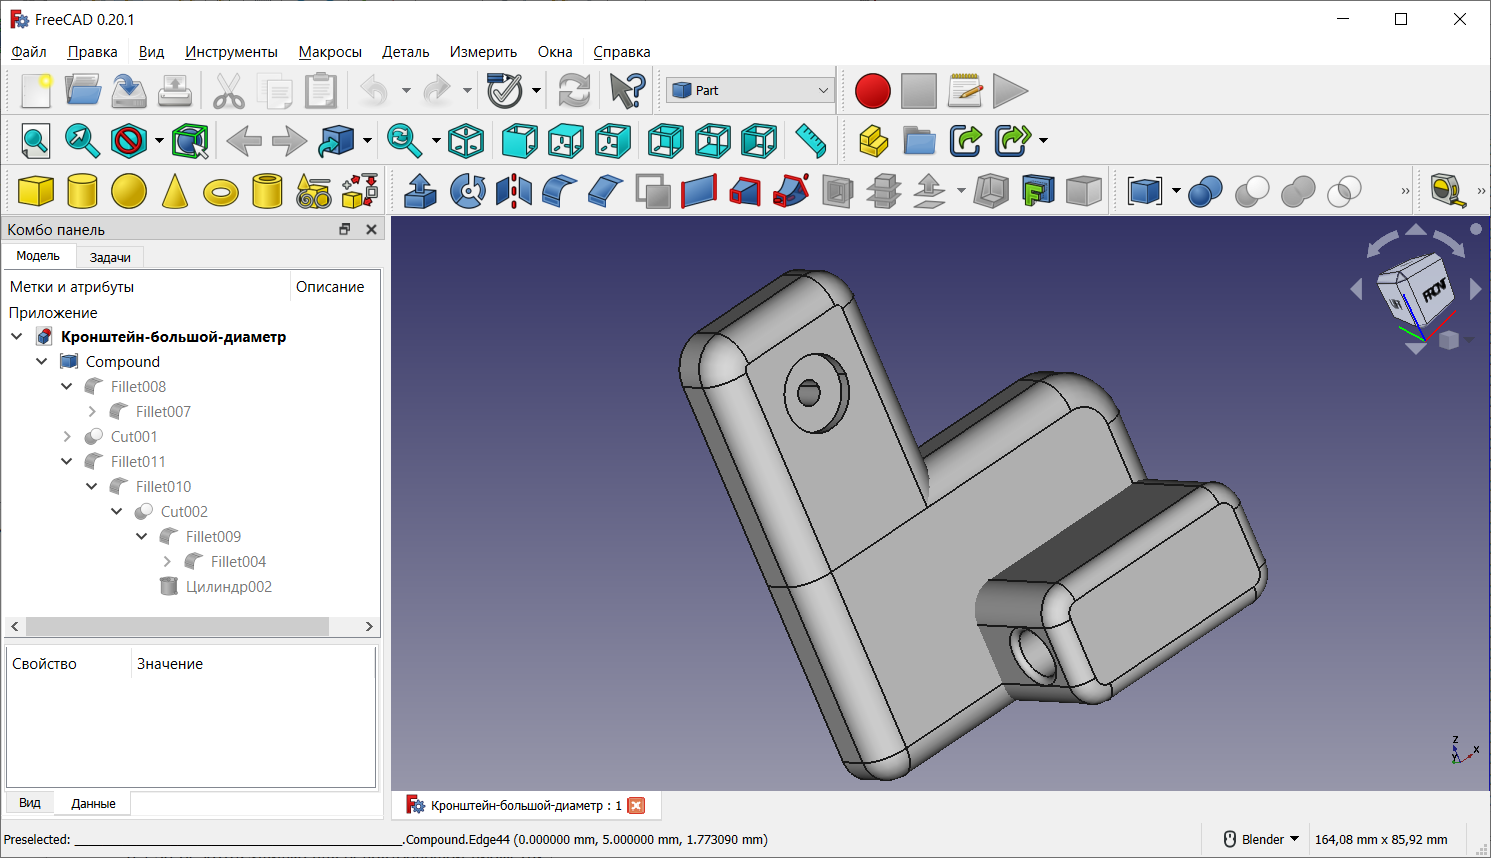Open the Инструменты menu
This screenshot has height=858, width=1491.
click(x=231, y=51)
